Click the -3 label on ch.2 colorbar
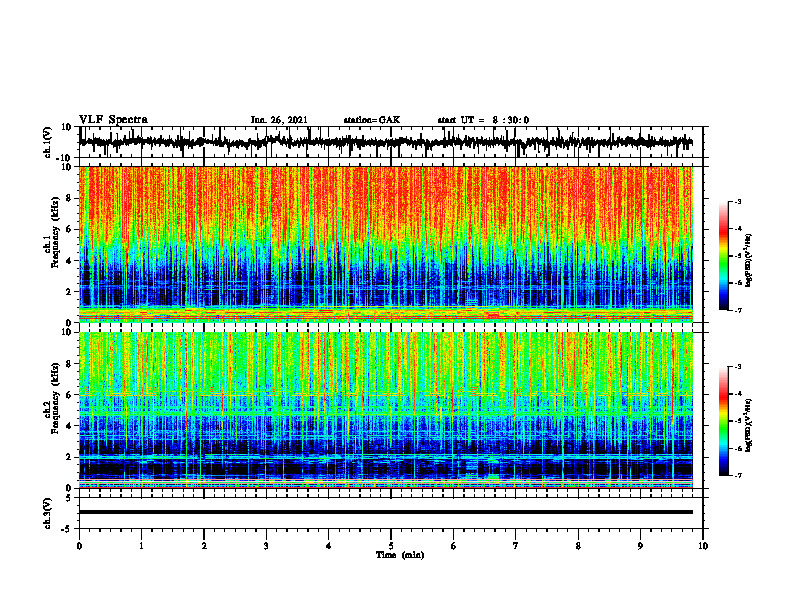792x612 pixels. (738, 367)
